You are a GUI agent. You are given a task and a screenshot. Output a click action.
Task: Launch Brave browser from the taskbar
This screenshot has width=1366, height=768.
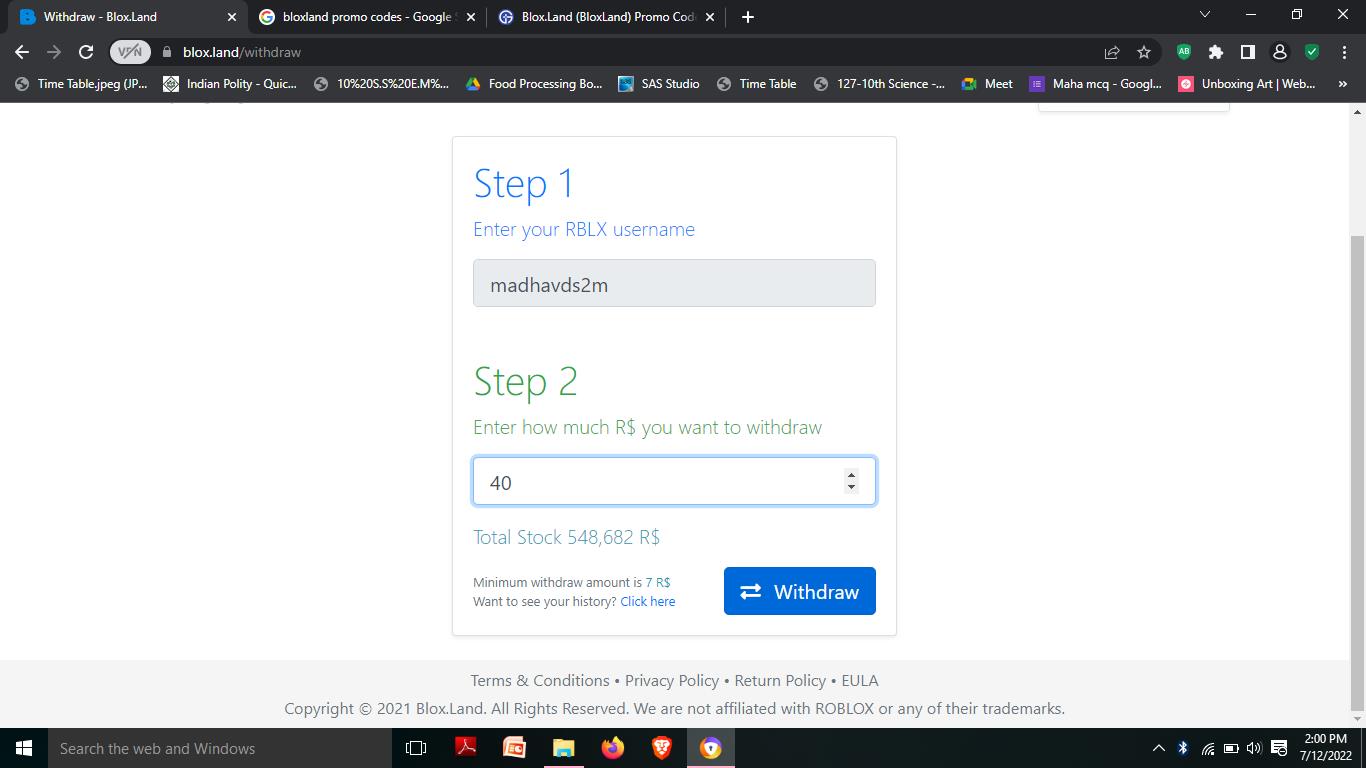coord(661,748)
